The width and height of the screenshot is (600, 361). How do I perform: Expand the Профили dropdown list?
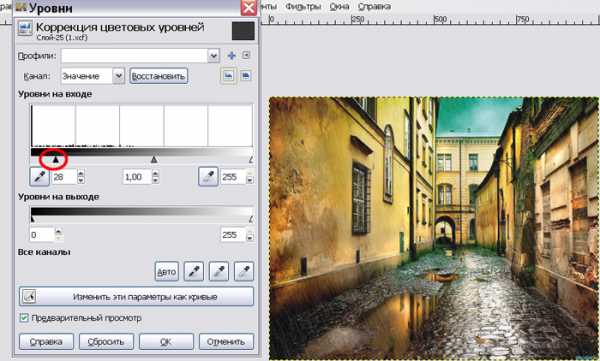click(x=213, y=56)
